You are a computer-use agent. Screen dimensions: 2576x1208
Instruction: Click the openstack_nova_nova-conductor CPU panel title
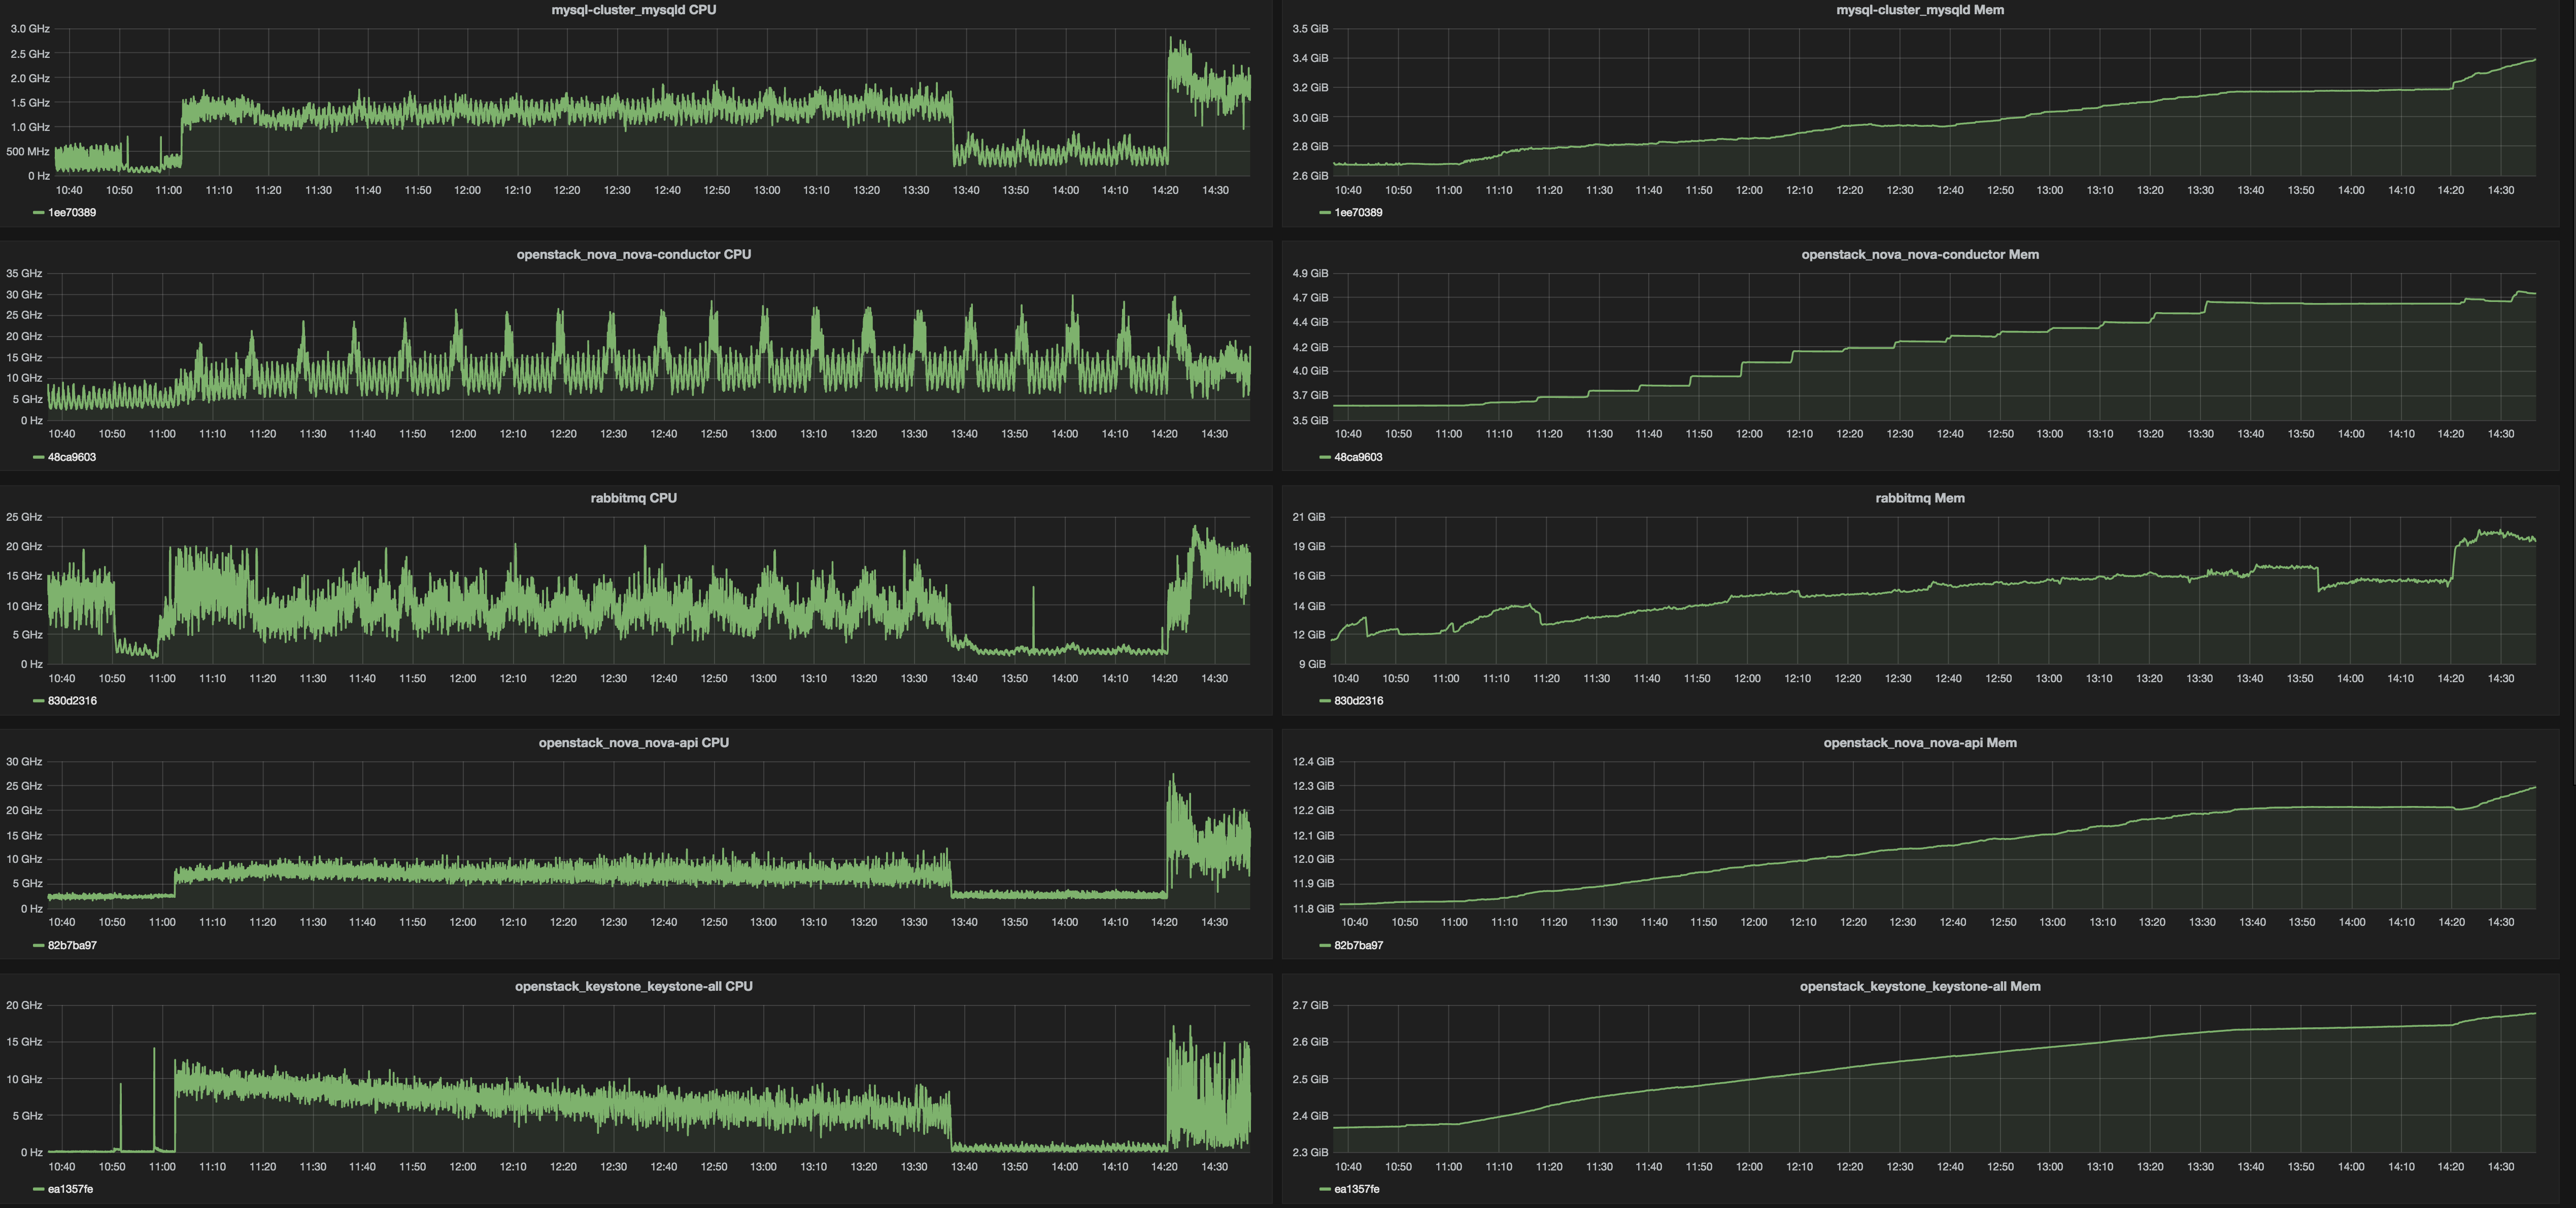pyautogui.click(x=633, y=254)
